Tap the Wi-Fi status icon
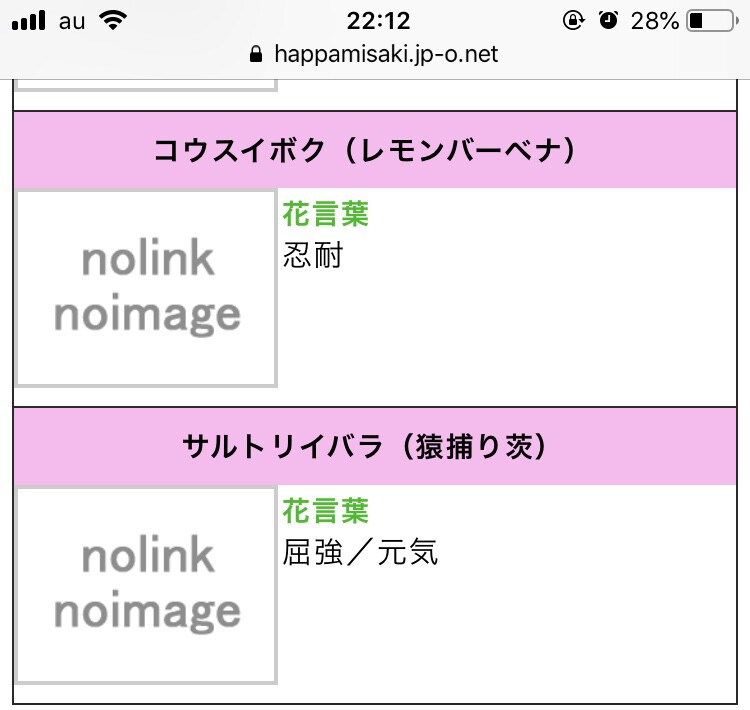Screen dimensions: 750x710 pos(113,21)
